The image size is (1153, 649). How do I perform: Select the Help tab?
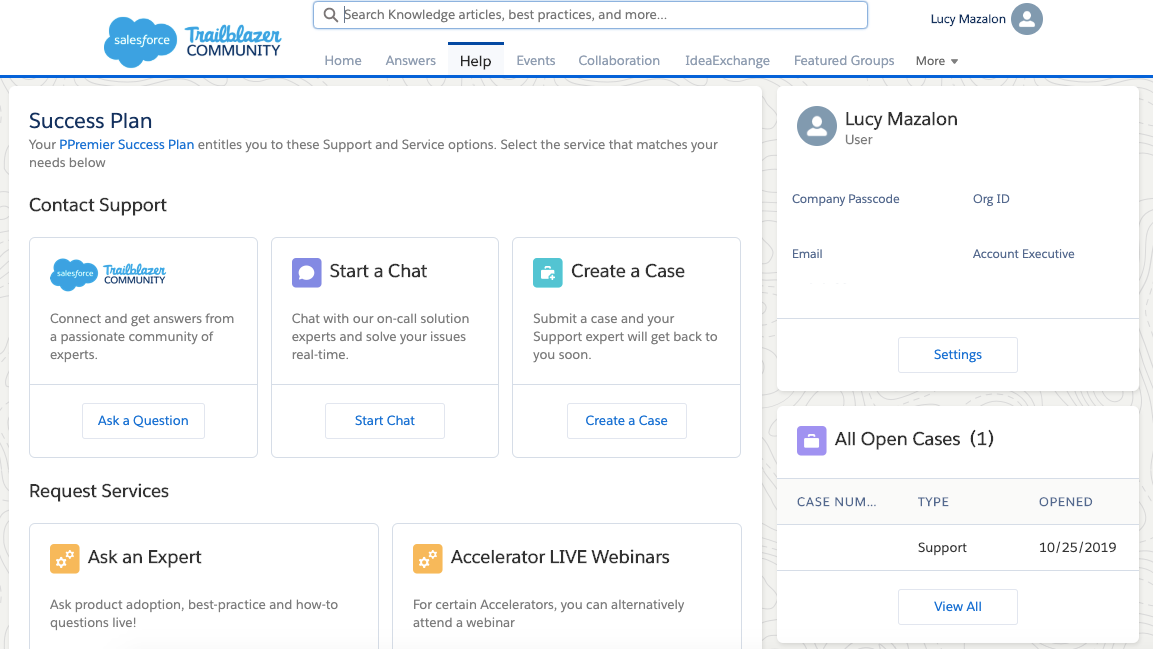[476, 61]
